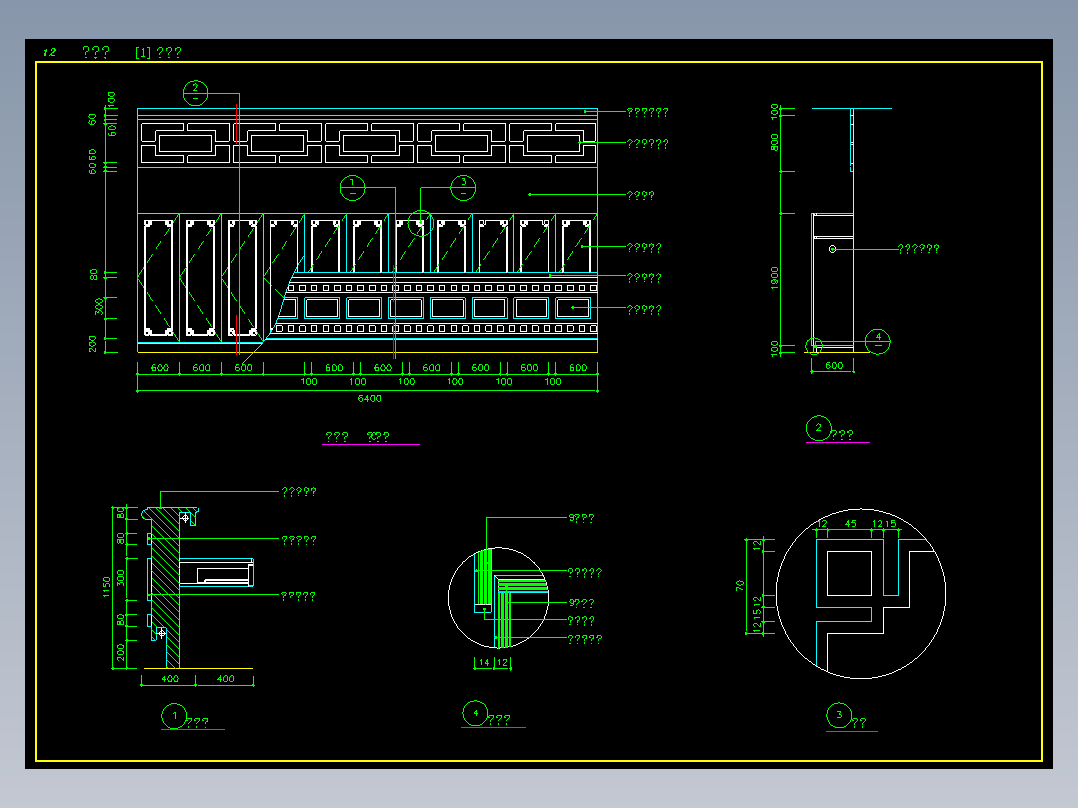
Task: Select the 70 vertical dimension beside detail 3
Action: click(x=740, y=586)
